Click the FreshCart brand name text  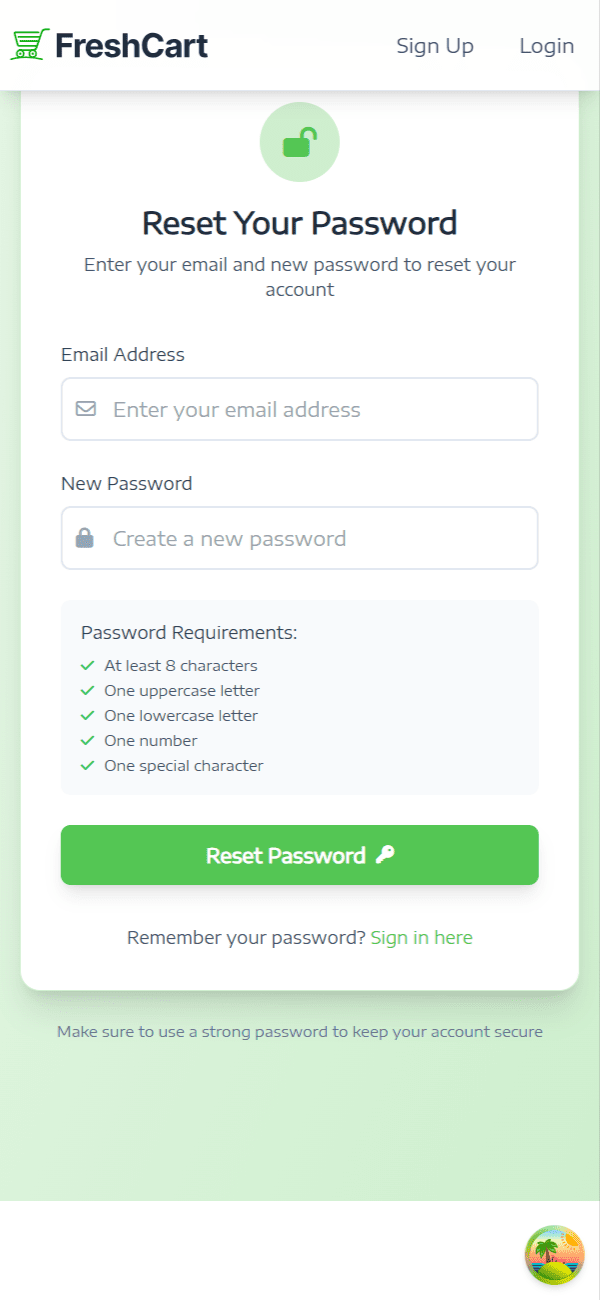tap(132, 46)
